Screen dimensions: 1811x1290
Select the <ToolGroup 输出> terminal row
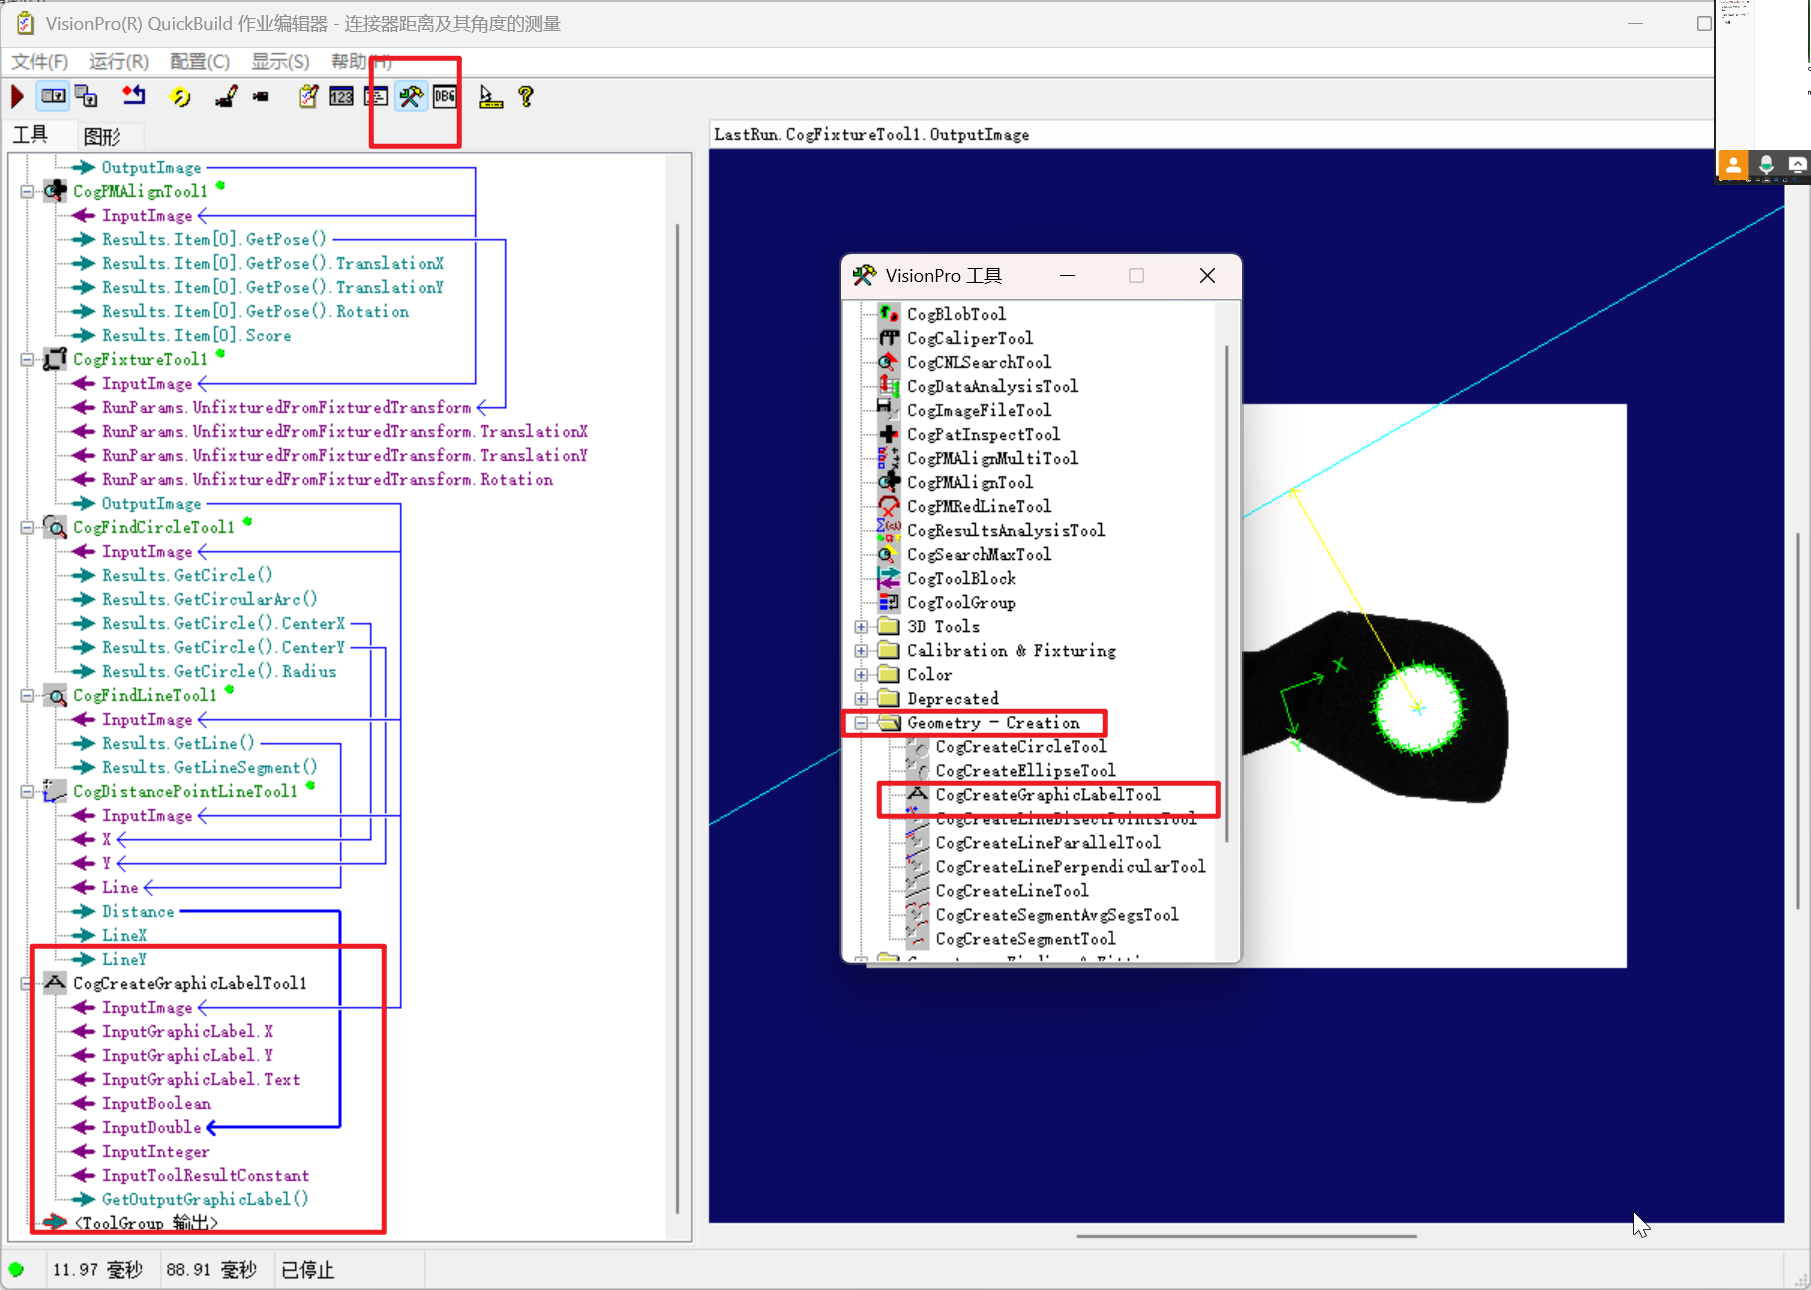point(145,1222)
